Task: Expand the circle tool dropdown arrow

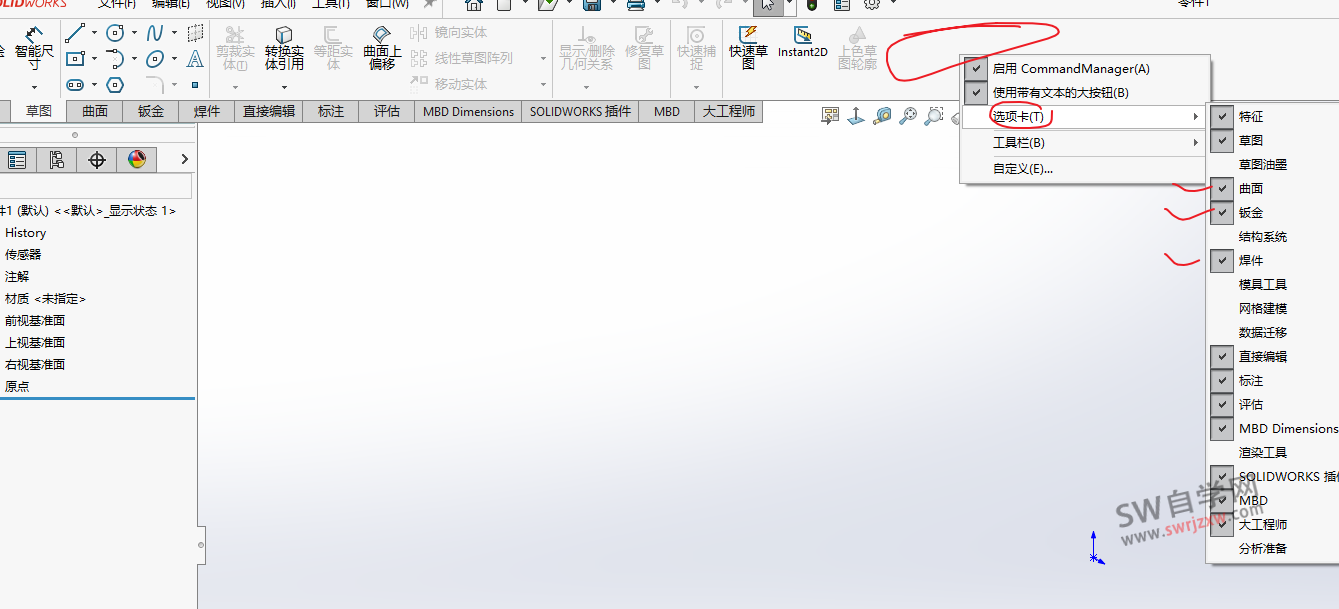Action: pyautogui.click(x=134, y=32)
